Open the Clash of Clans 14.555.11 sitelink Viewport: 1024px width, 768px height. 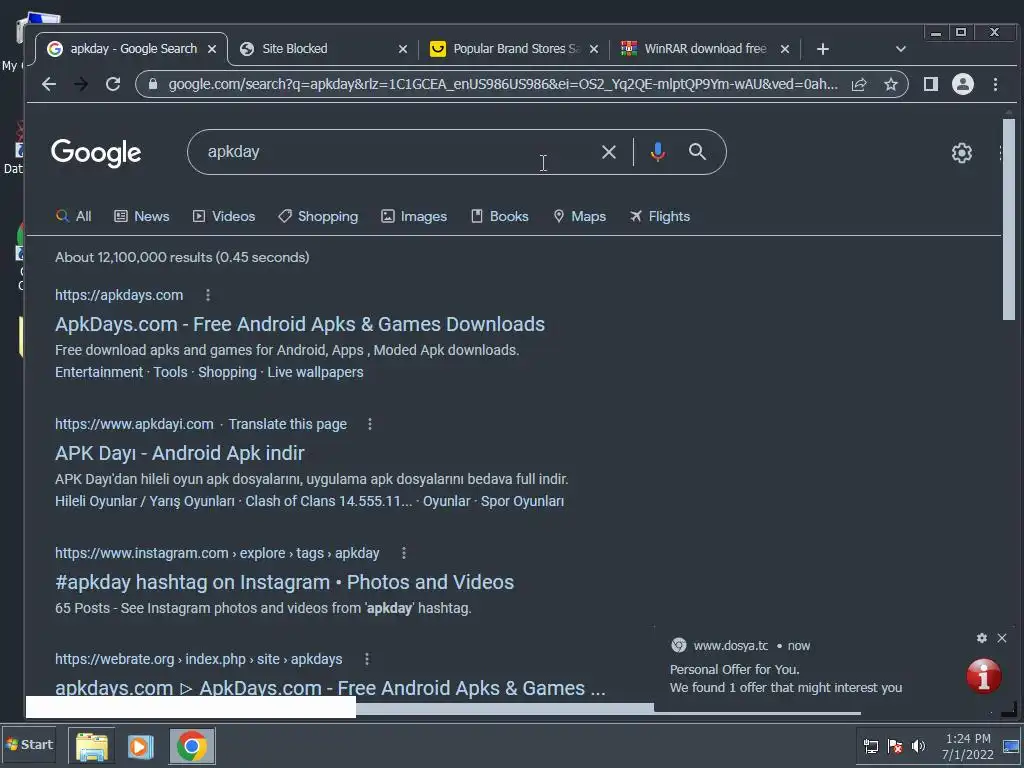pos(328,502)
